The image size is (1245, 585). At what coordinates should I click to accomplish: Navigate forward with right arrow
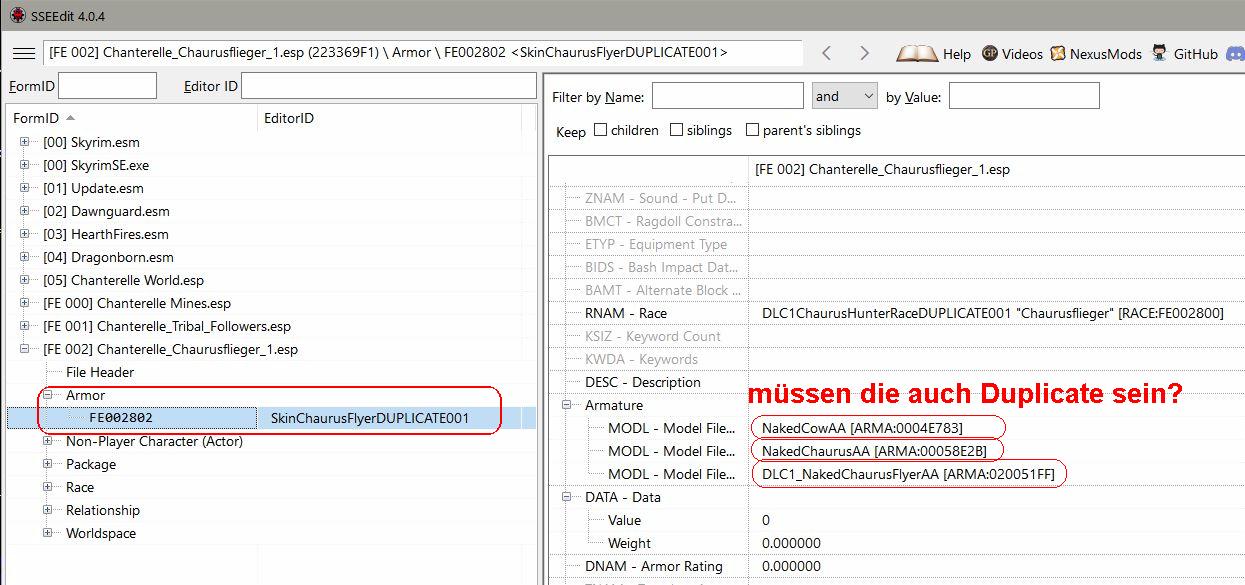tap(864, 54)
